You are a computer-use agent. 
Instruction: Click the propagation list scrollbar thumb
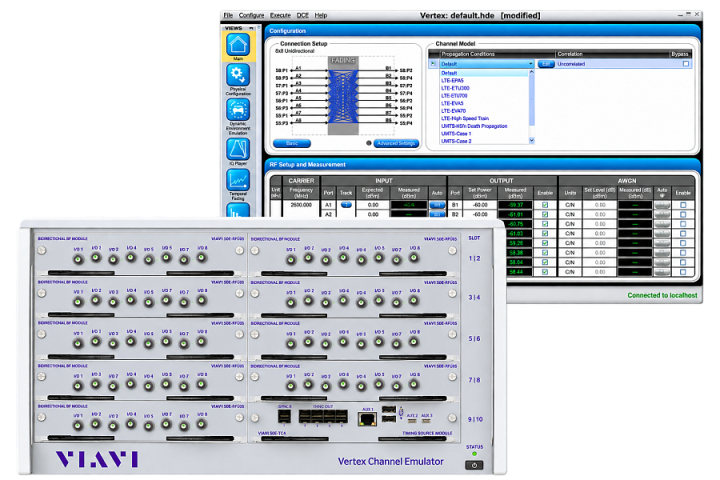(532, 100)
